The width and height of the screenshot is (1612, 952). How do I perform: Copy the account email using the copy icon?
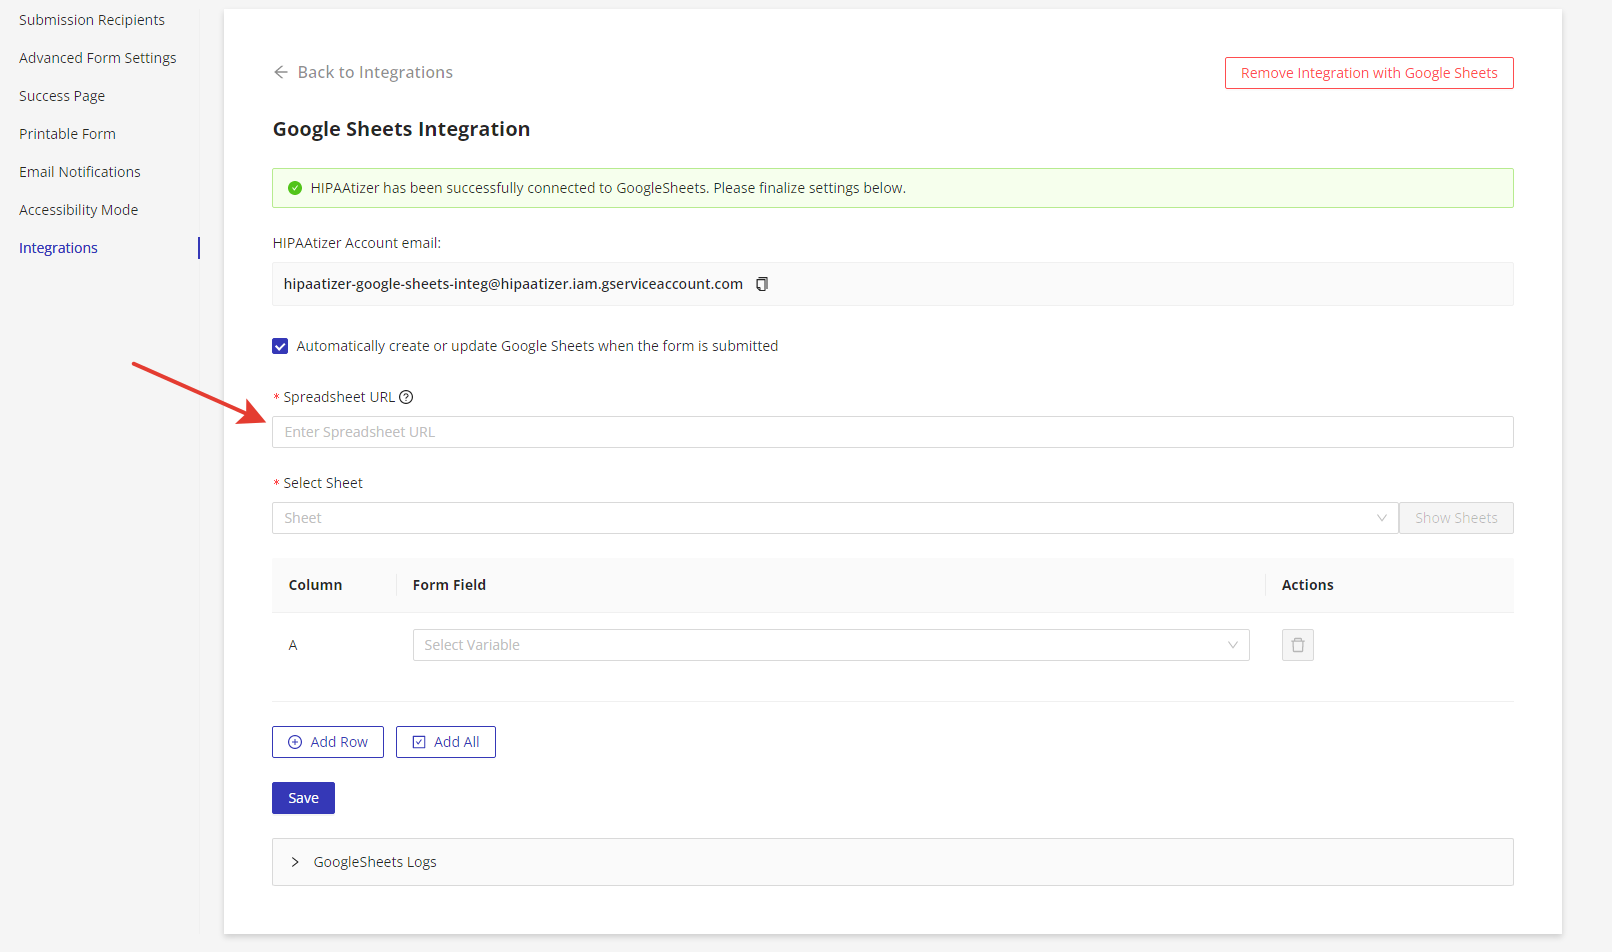click(761, 284)
